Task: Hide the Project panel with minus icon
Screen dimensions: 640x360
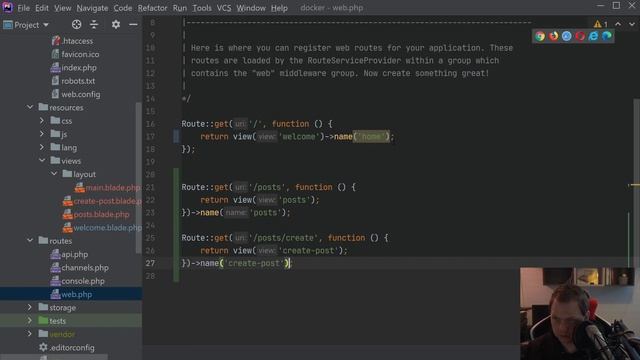Action: pyautogui.click(x=133, y=24)
